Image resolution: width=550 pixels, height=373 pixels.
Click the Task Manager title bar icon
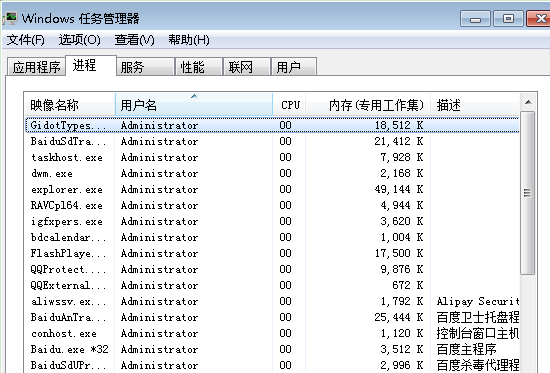click(10, 18)
